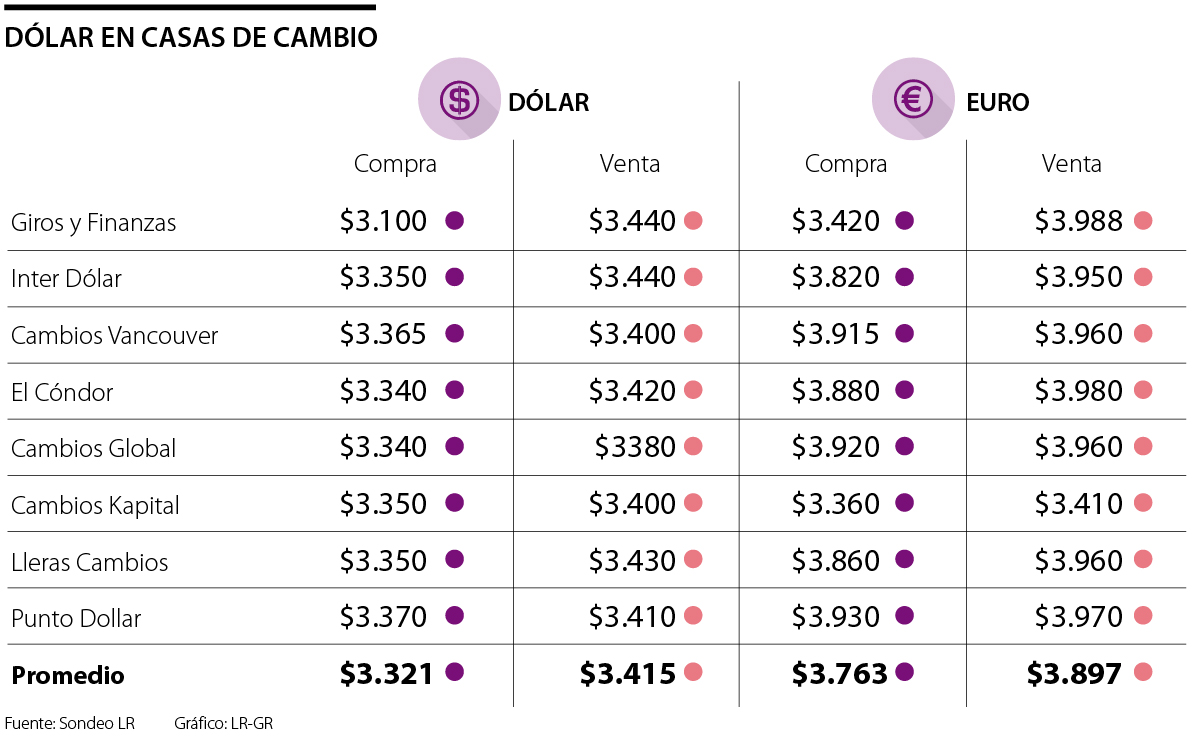Click pink dot next to El Cóndor $3.980
The image size is (1200, 736).
[x=1144, y=390]
